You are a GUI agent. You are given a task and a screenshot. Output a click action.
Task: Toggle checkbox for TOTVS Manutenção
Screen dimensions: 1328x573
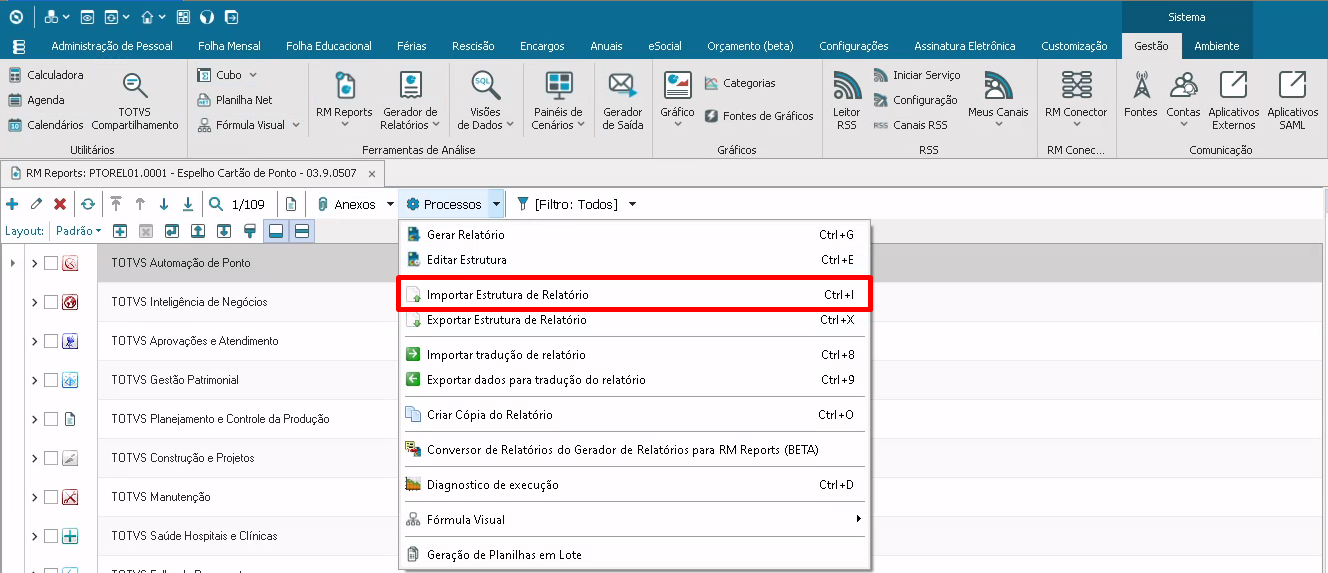[51, 497]
